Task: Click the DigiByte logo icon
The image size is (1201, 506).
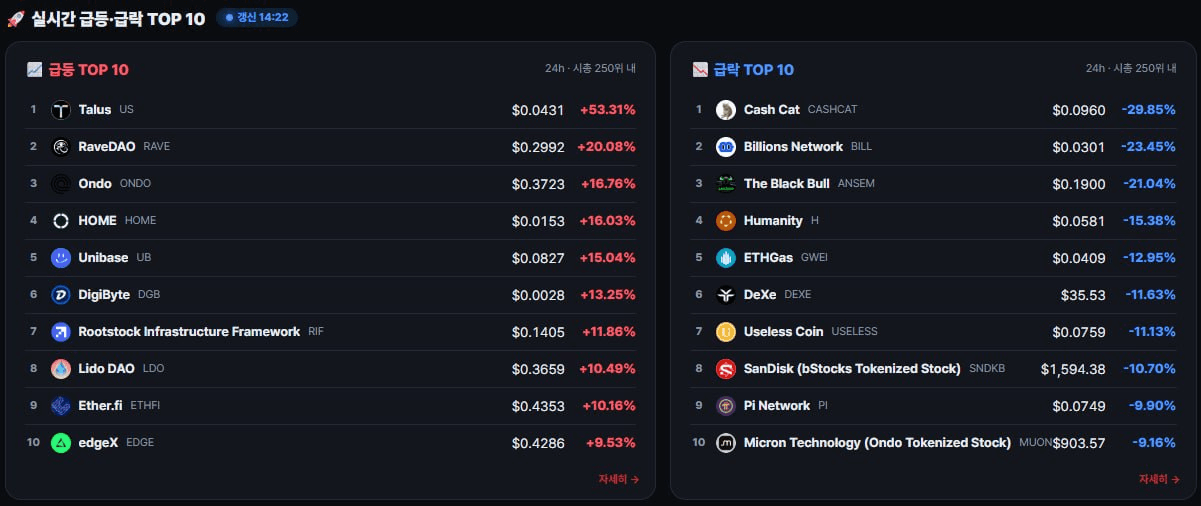Action: [61, 295]
